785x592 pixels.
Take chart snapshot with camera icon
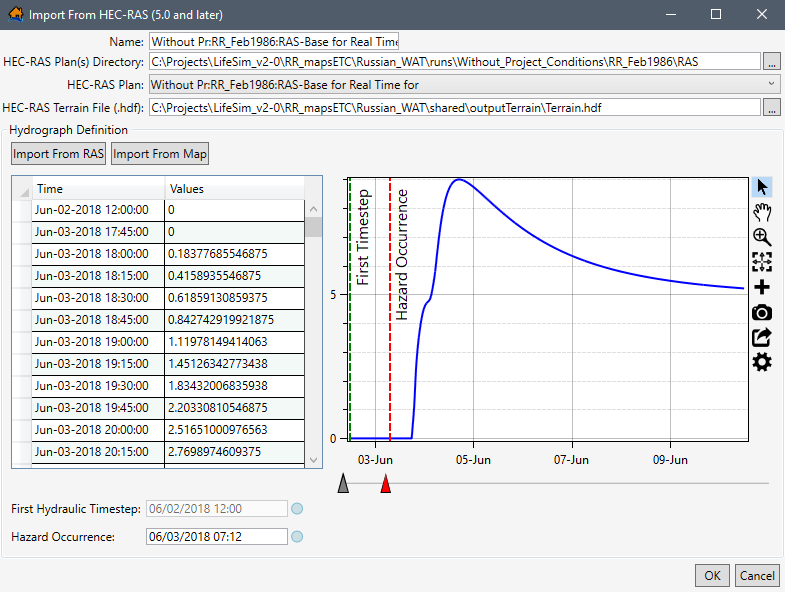[x=761, y=313]
